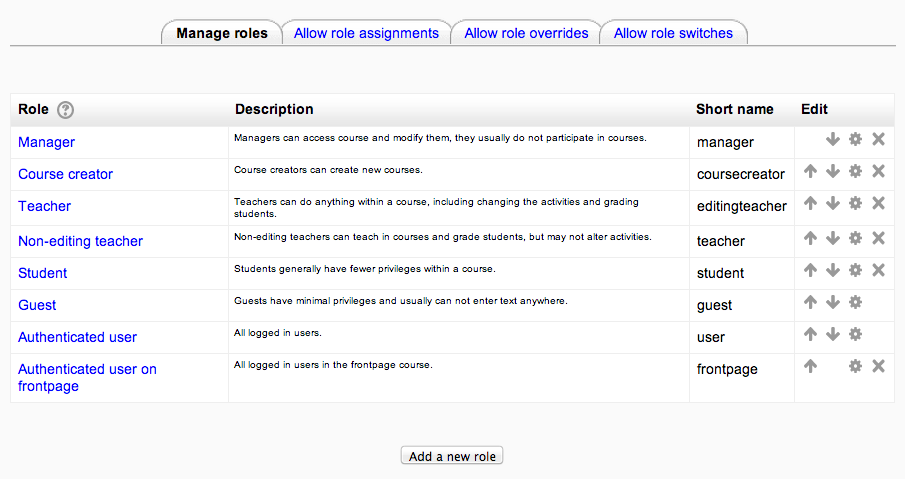905x479 pixels.
Task: Delete the Course creator role
Action: pyautogui.click(x=878, y=171)
